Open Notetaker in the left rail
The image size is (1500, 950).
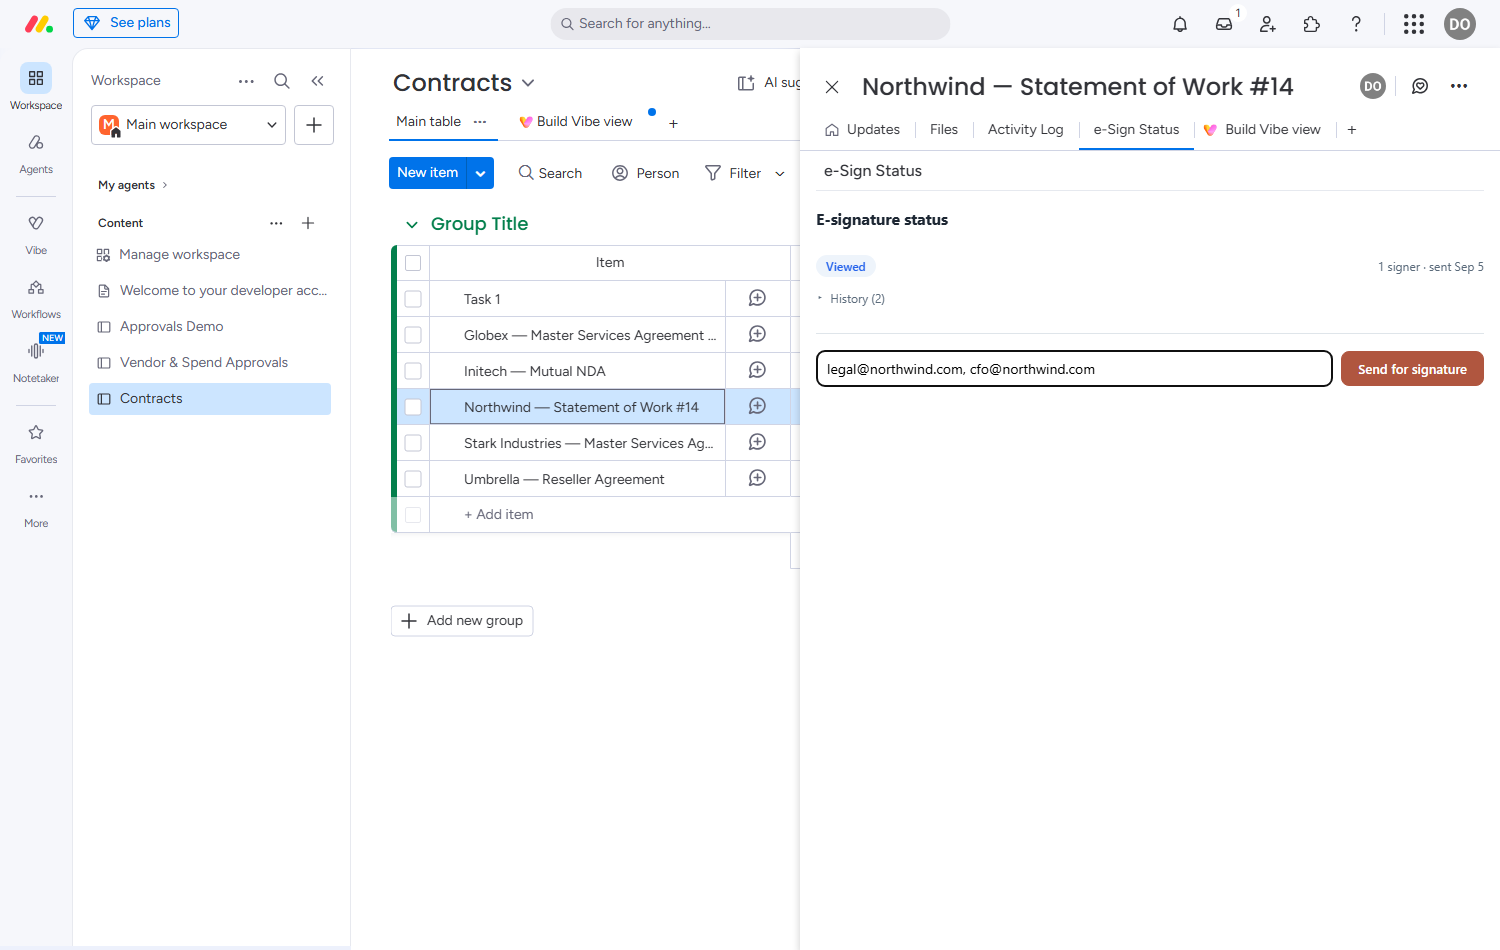tap(36, 362)
